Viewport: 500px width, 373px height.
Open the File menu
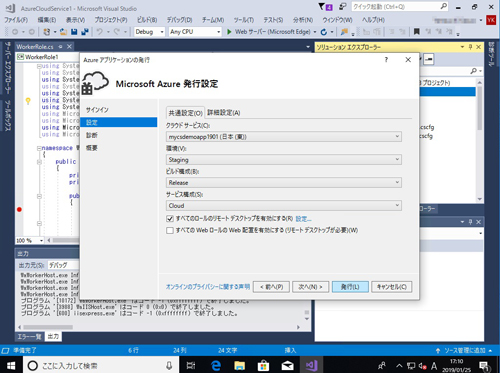[16, 20]
